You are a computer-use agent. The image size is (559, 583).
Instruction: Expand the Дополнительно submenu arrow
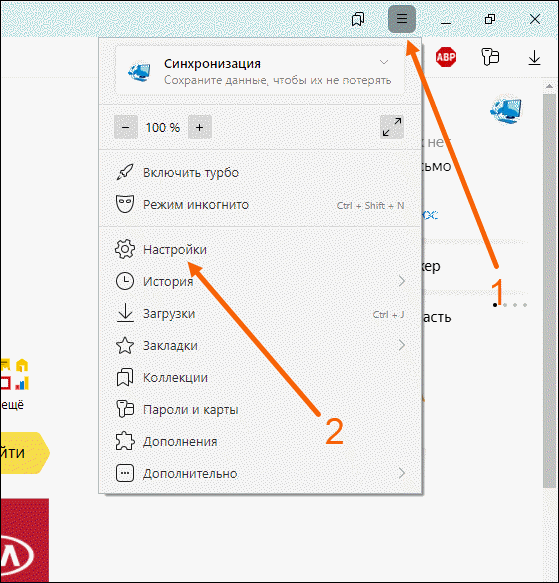pos(402,473)
